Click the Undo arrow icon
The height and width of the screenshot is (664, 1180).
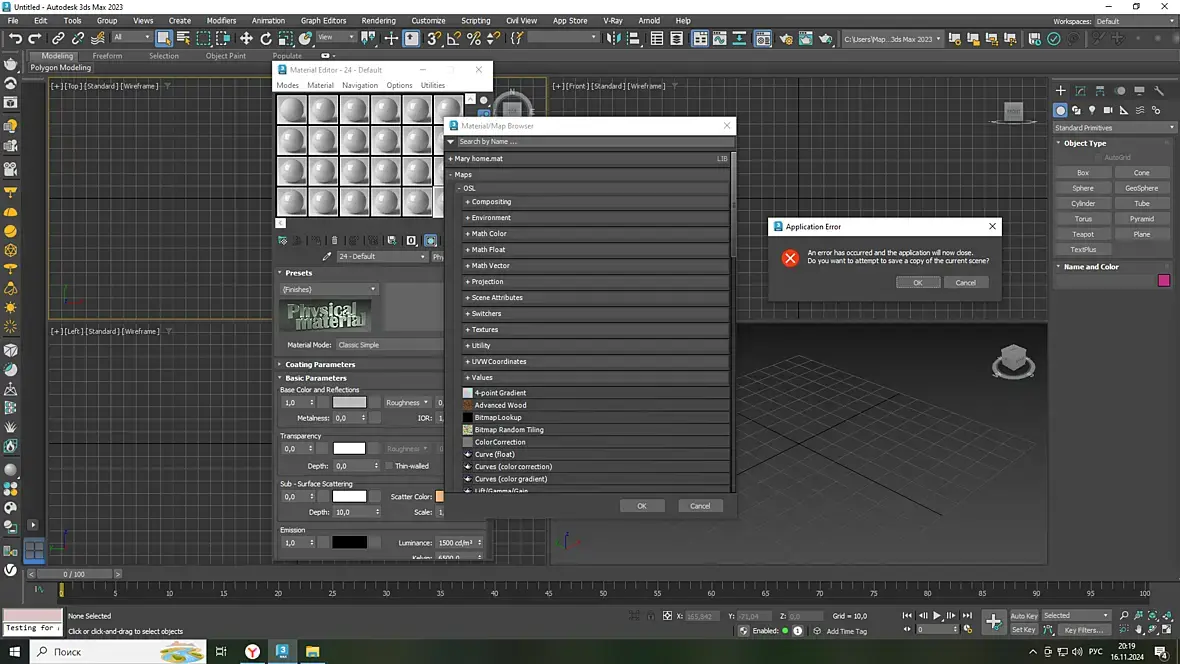[15, 38]
